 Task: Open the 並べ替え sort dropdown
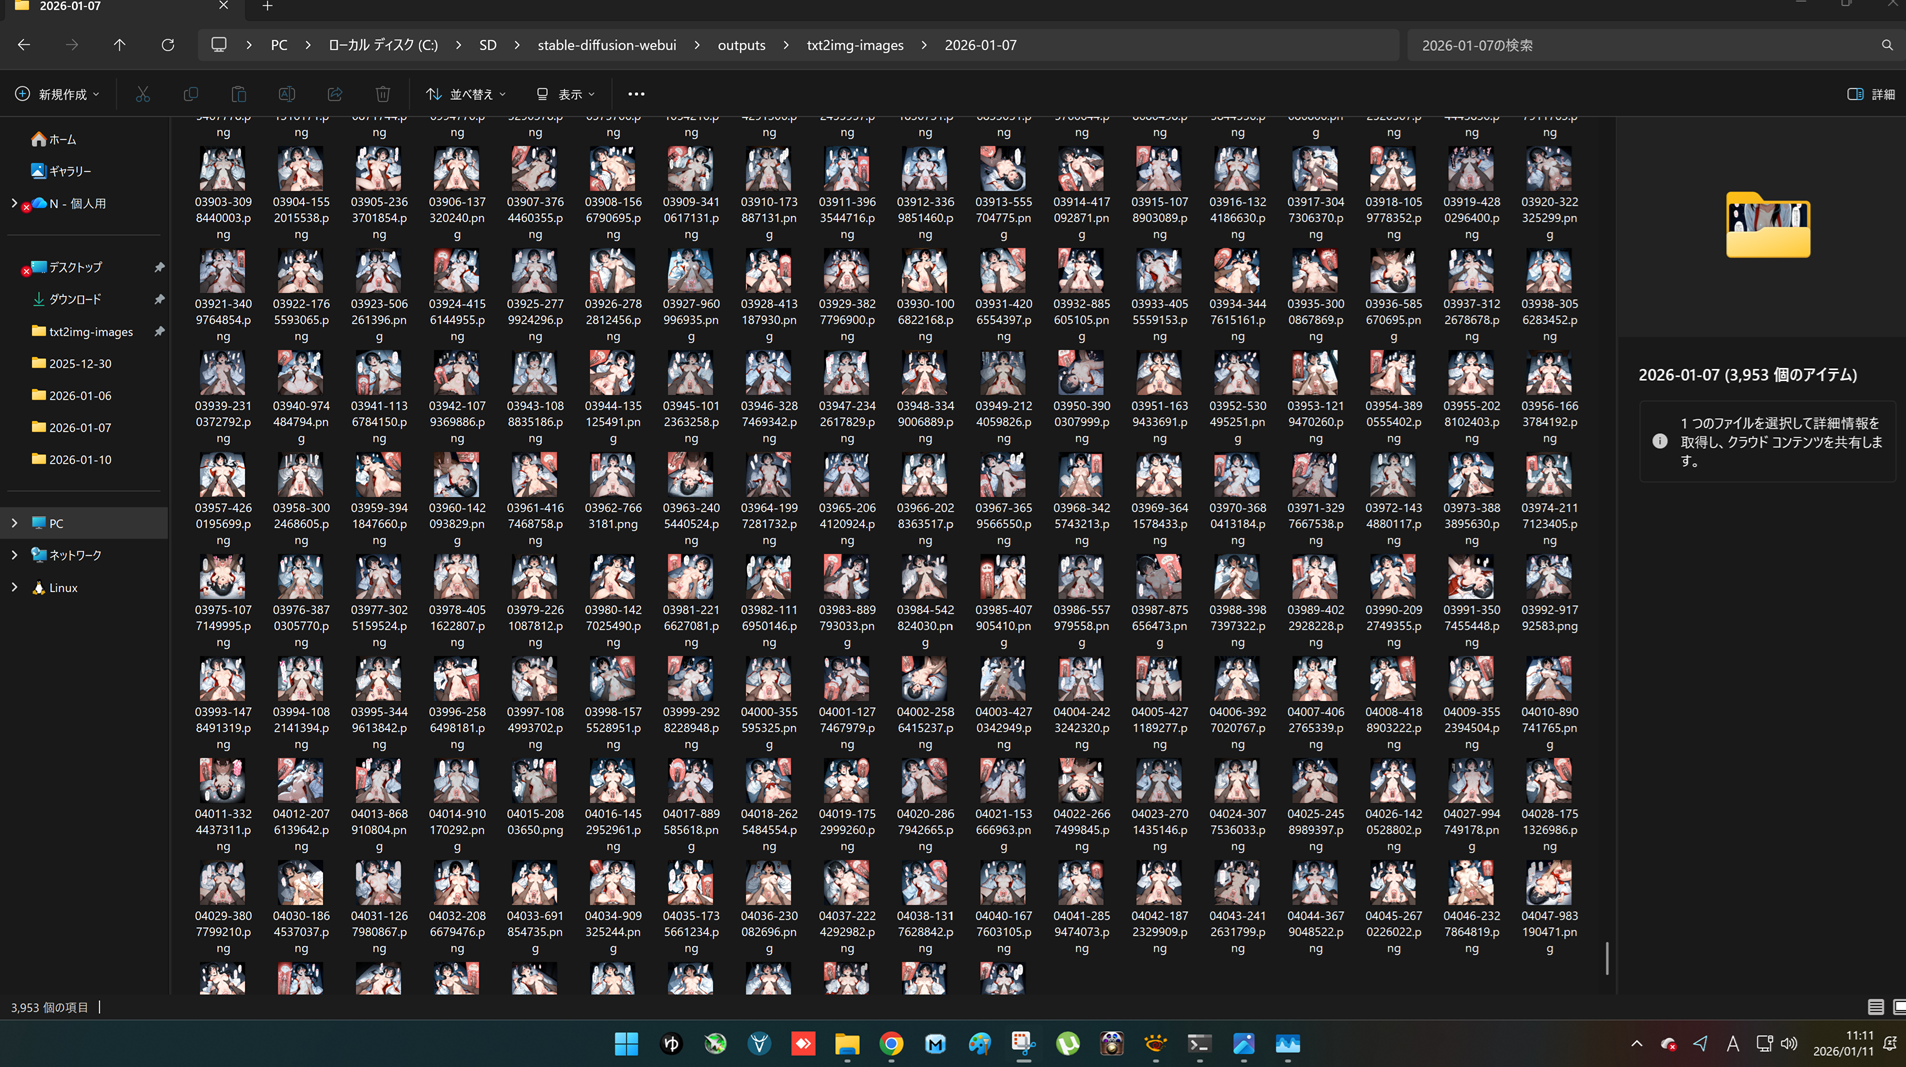[466, 94]
